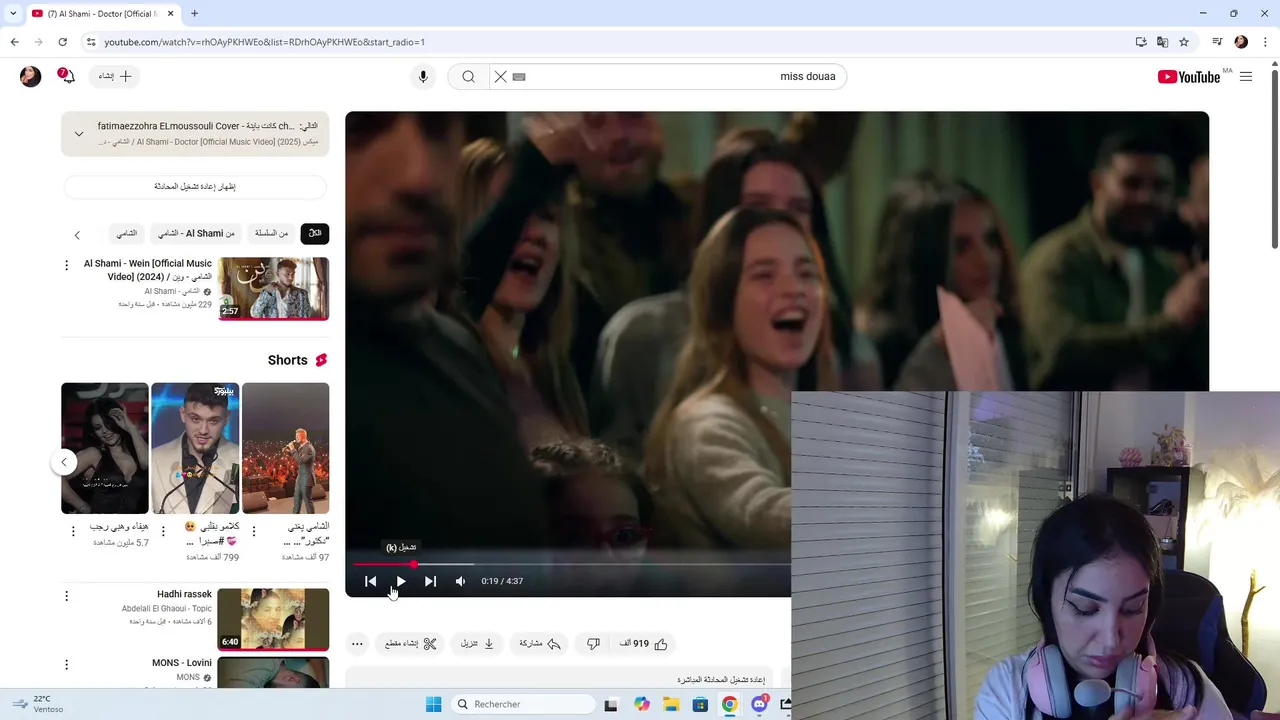1280x720 pixels.
Task: Open Al Shami - Wein video thumbnail
Action: 274,289
